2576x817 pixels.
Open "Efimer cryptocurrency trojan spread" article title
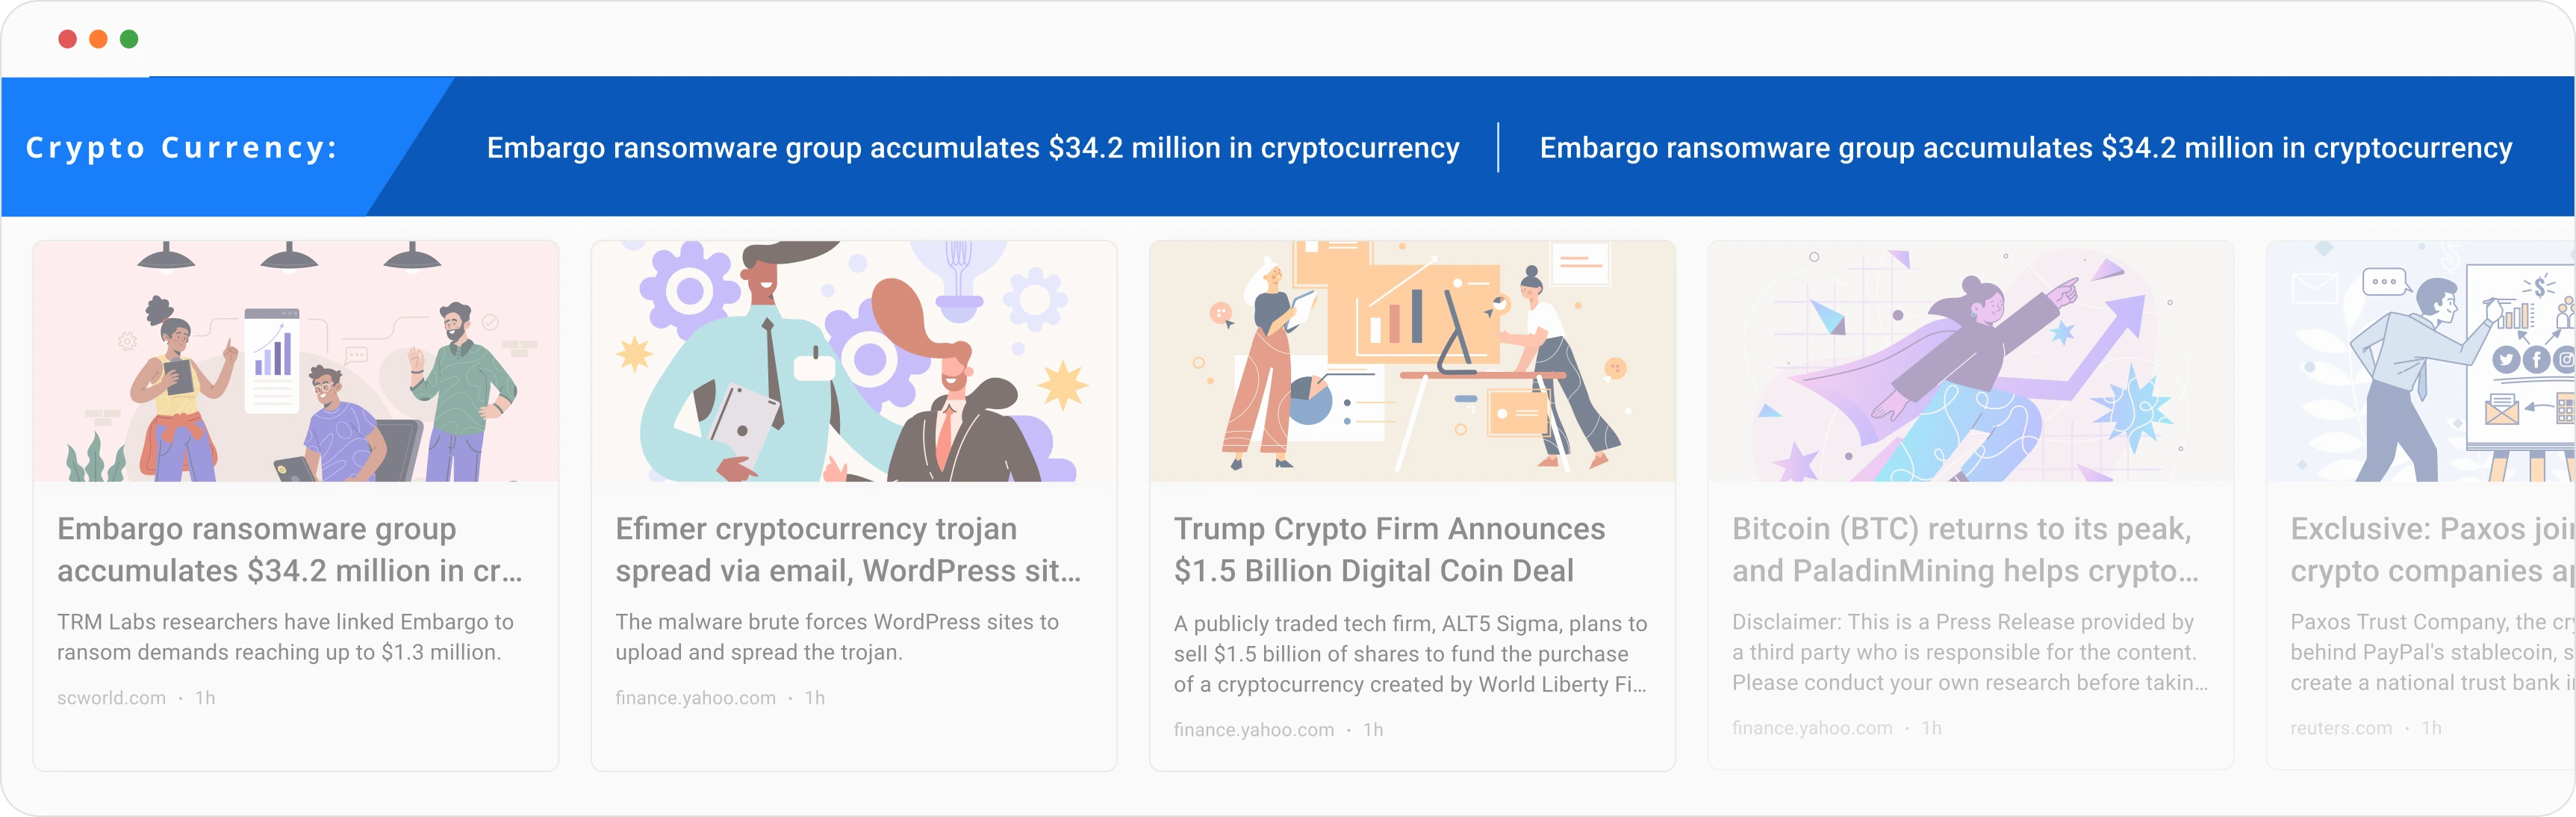848,549
